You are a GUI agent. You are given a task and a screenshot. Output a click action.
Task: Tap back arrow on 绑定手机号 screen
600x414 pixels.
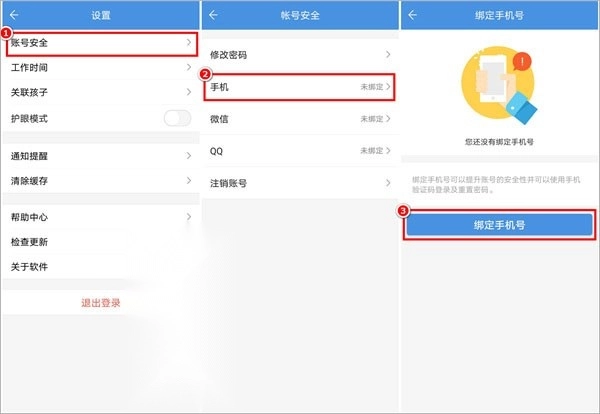(412, 15)
